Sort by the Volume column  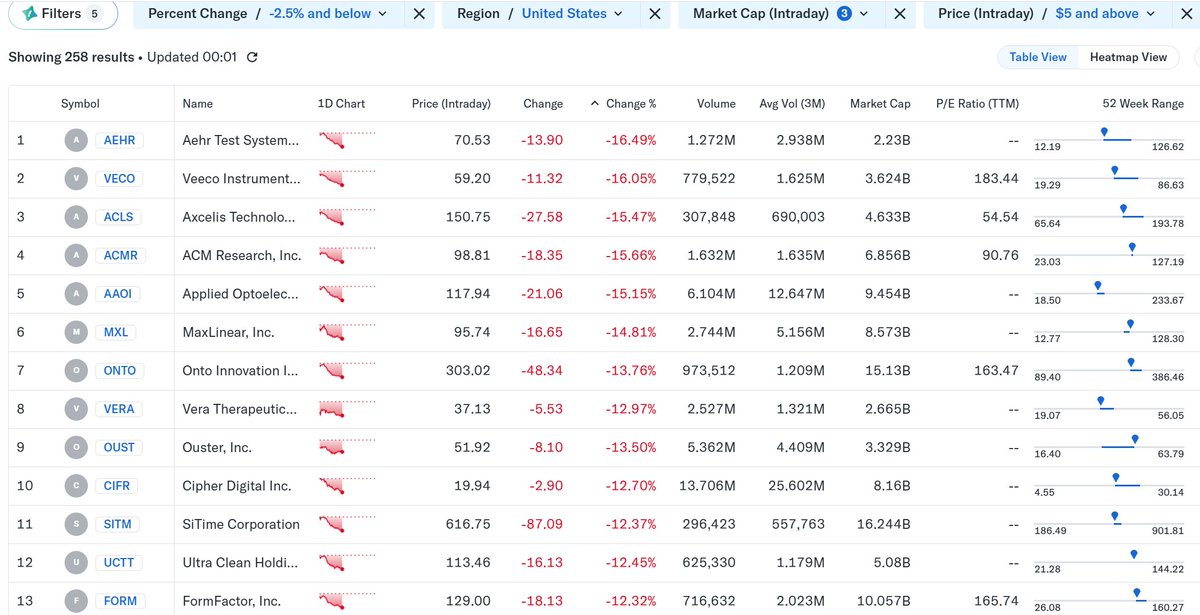pos(716,103)
